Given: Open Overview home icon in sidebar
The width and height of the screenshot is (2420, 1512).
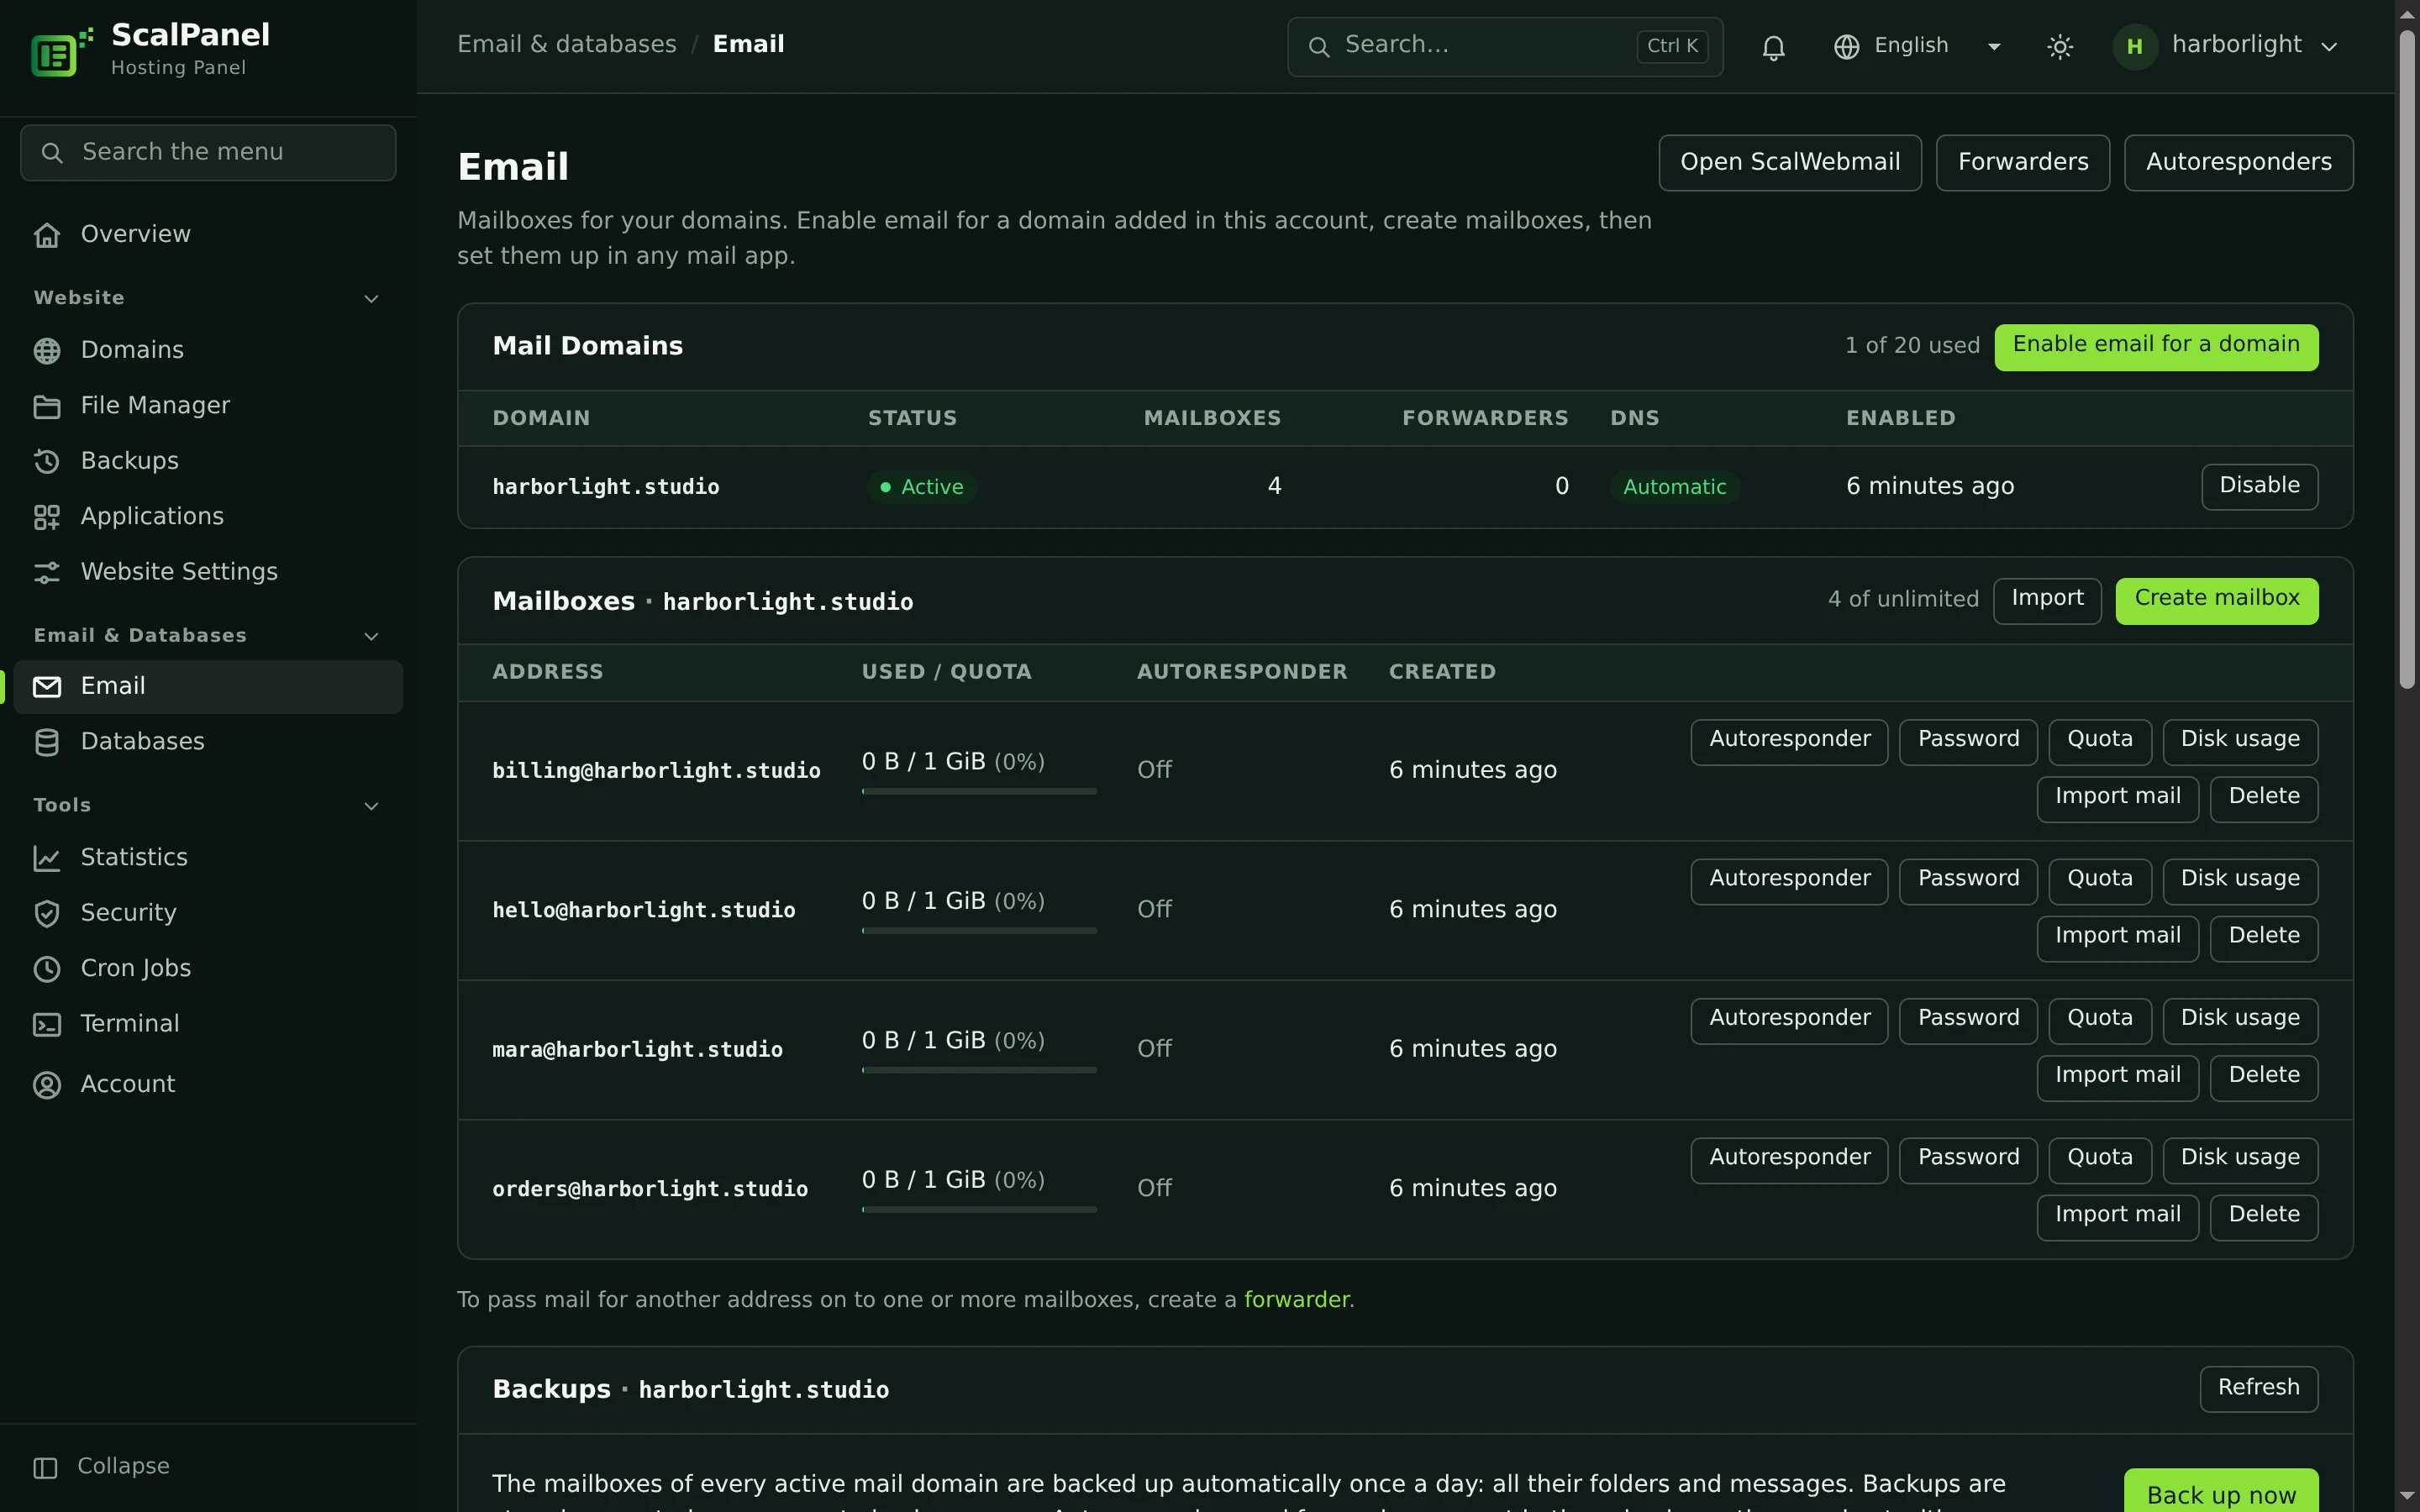Looking at the screenshot, I should [x=47, y=235].
